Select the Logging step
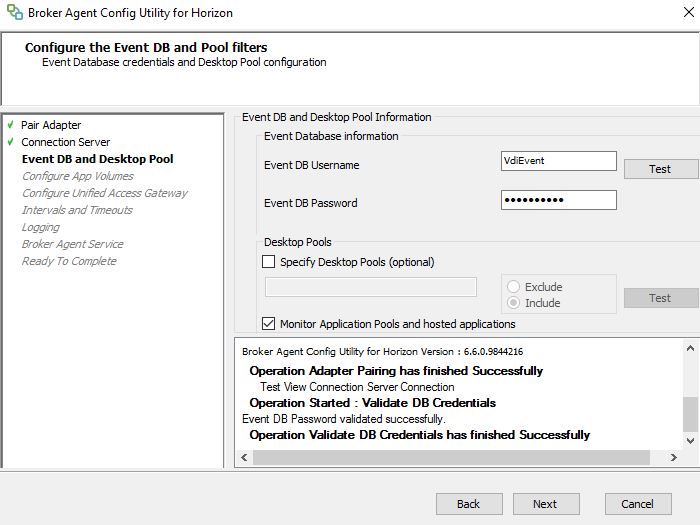The width and height of the screenshot is (700, 525). [x=41, y=227]
